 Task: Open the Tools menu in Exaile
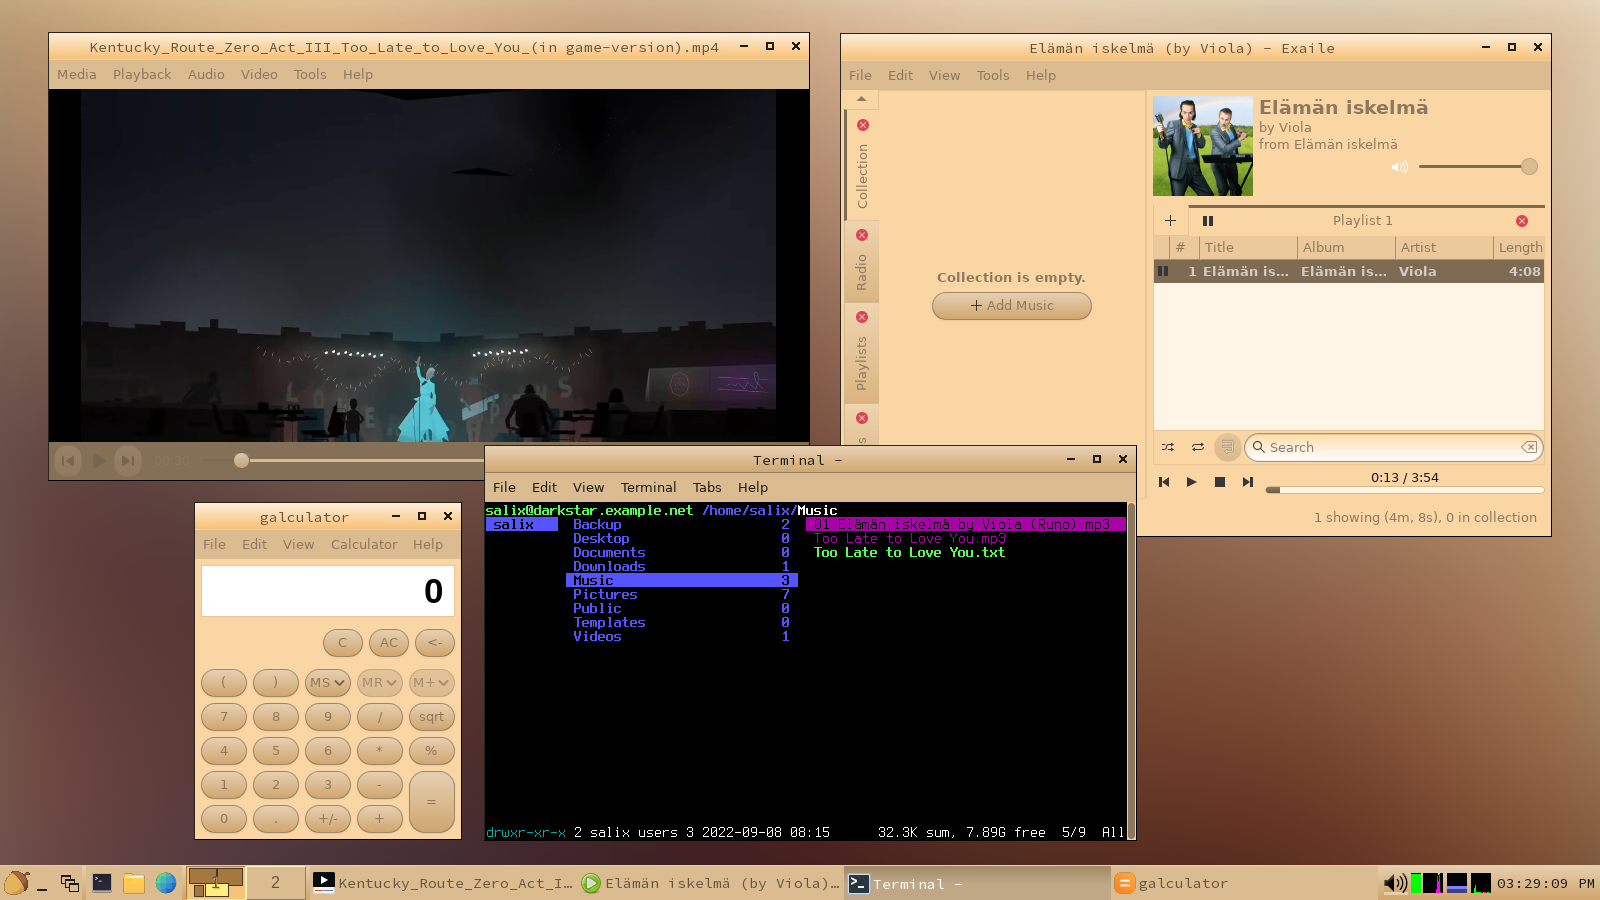993,75
